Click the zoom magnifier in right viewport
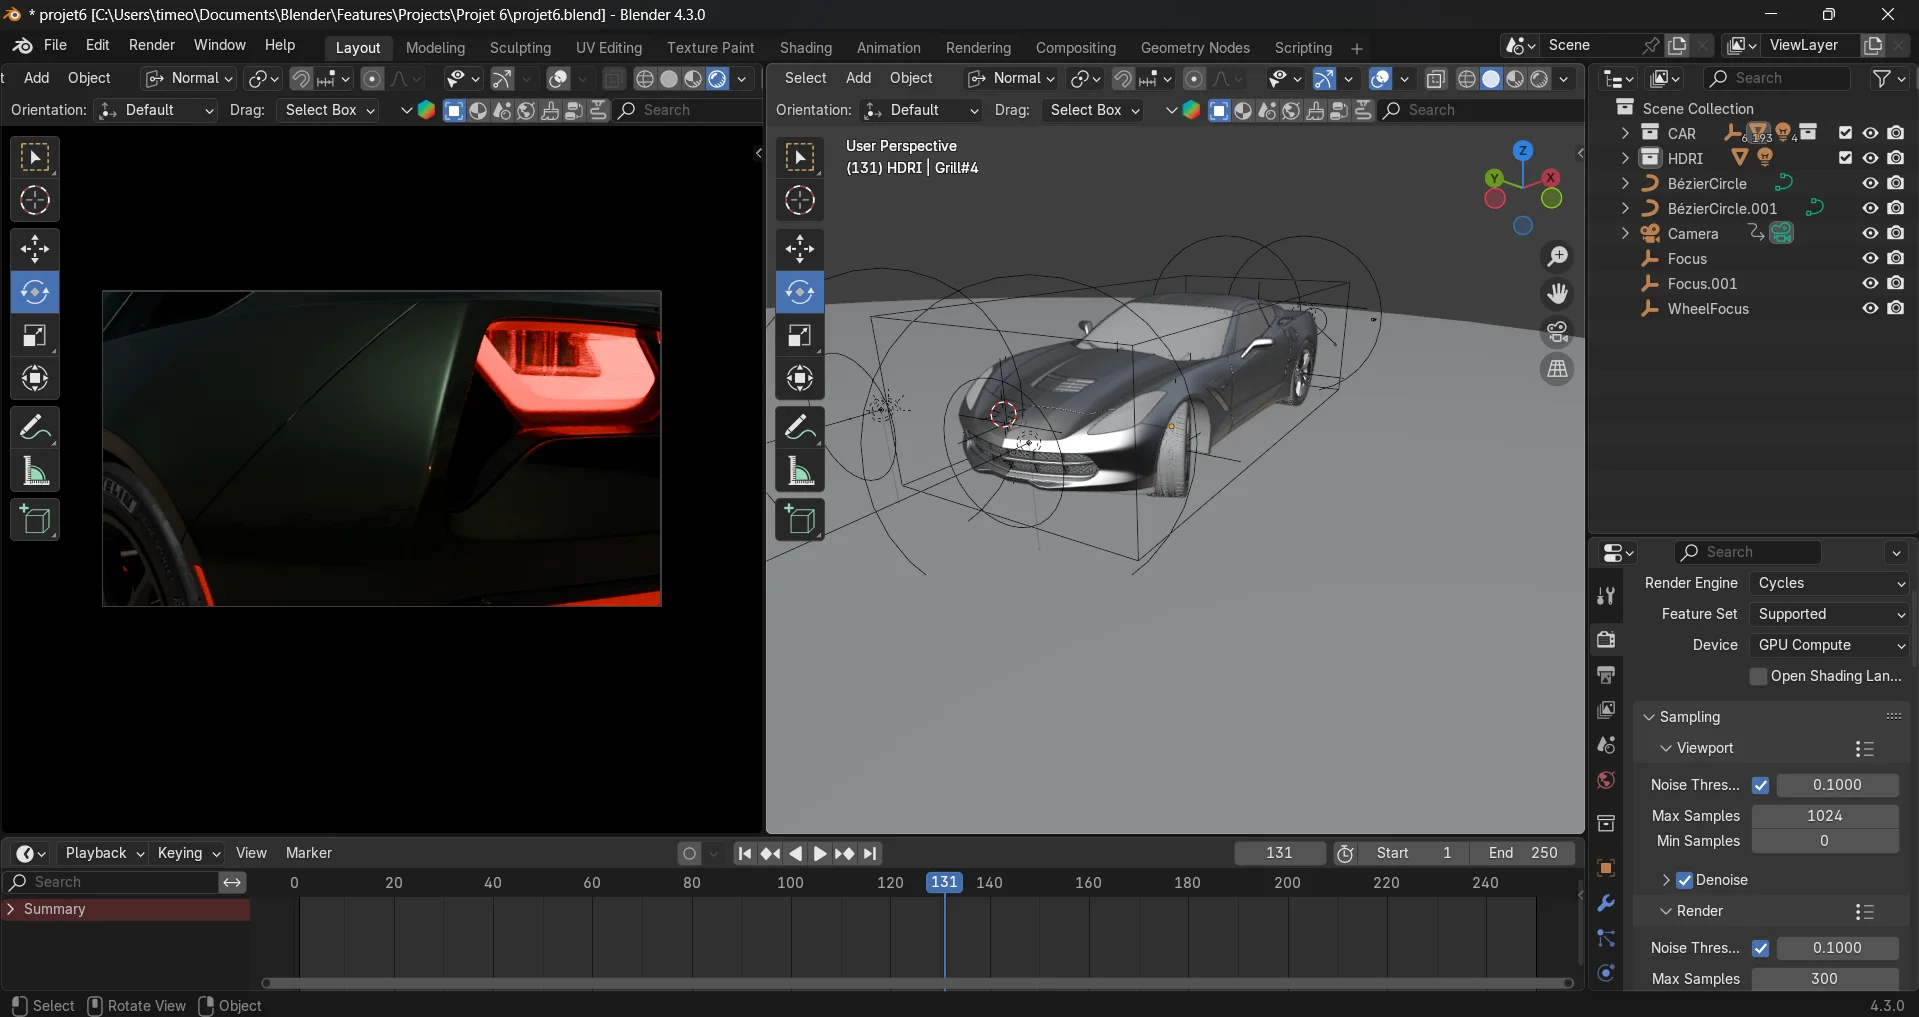This screenshot has width=1919, height=1017. point(1557,257)
